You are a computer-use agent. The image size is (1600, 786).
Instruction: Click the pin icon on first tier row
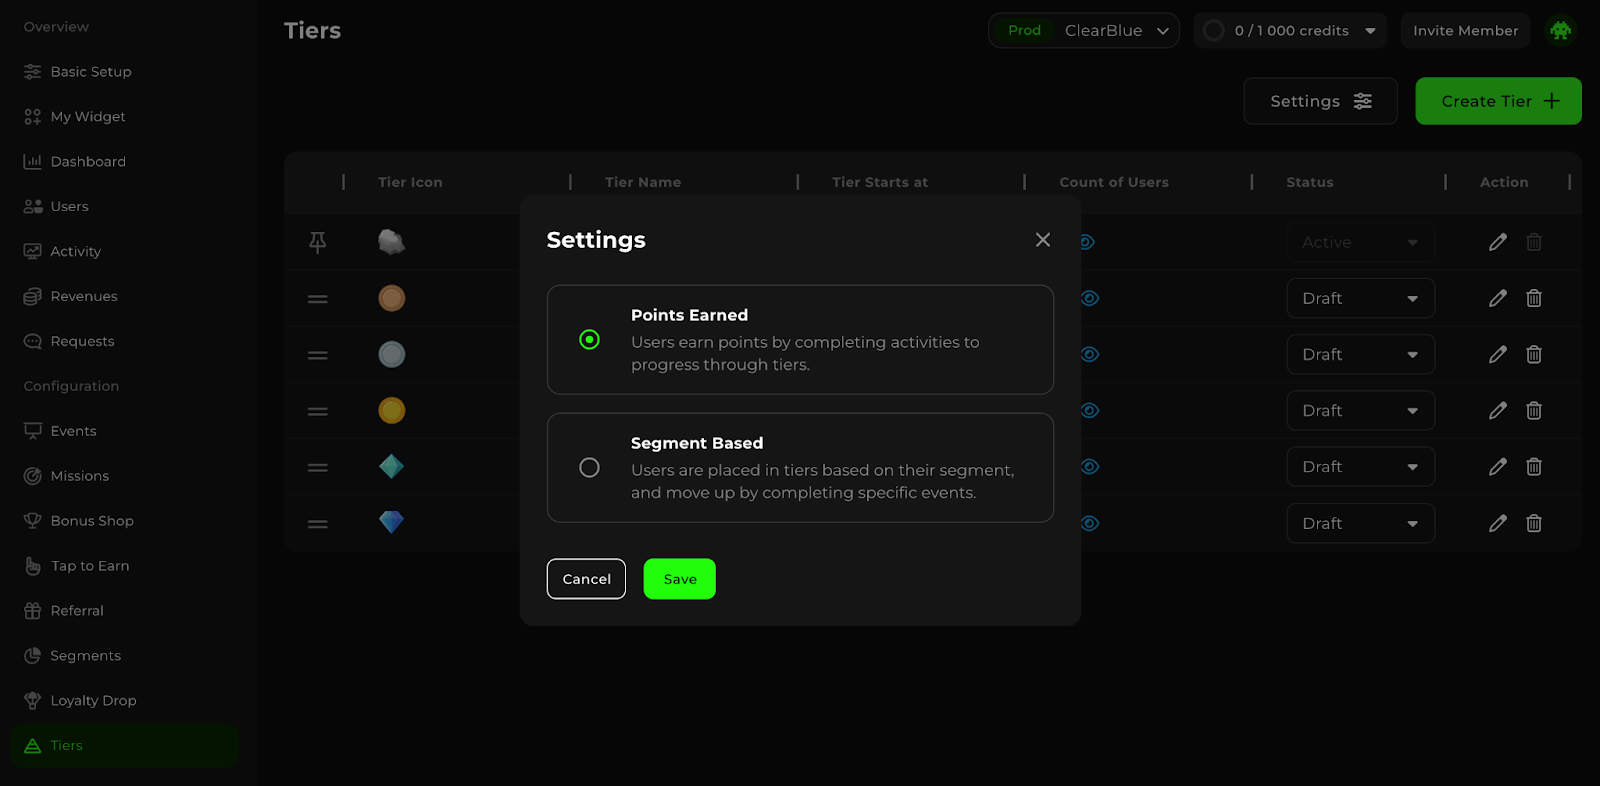click(318, 242)
